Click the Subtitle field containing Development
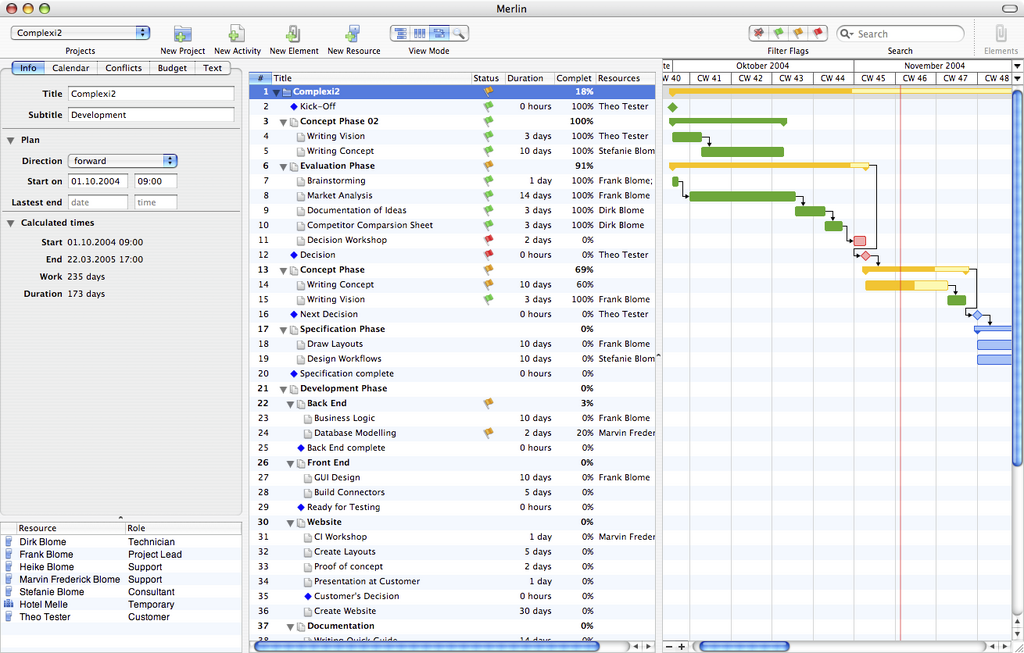1024x653 pixels. pyautogui.click(x=151, y=115)
